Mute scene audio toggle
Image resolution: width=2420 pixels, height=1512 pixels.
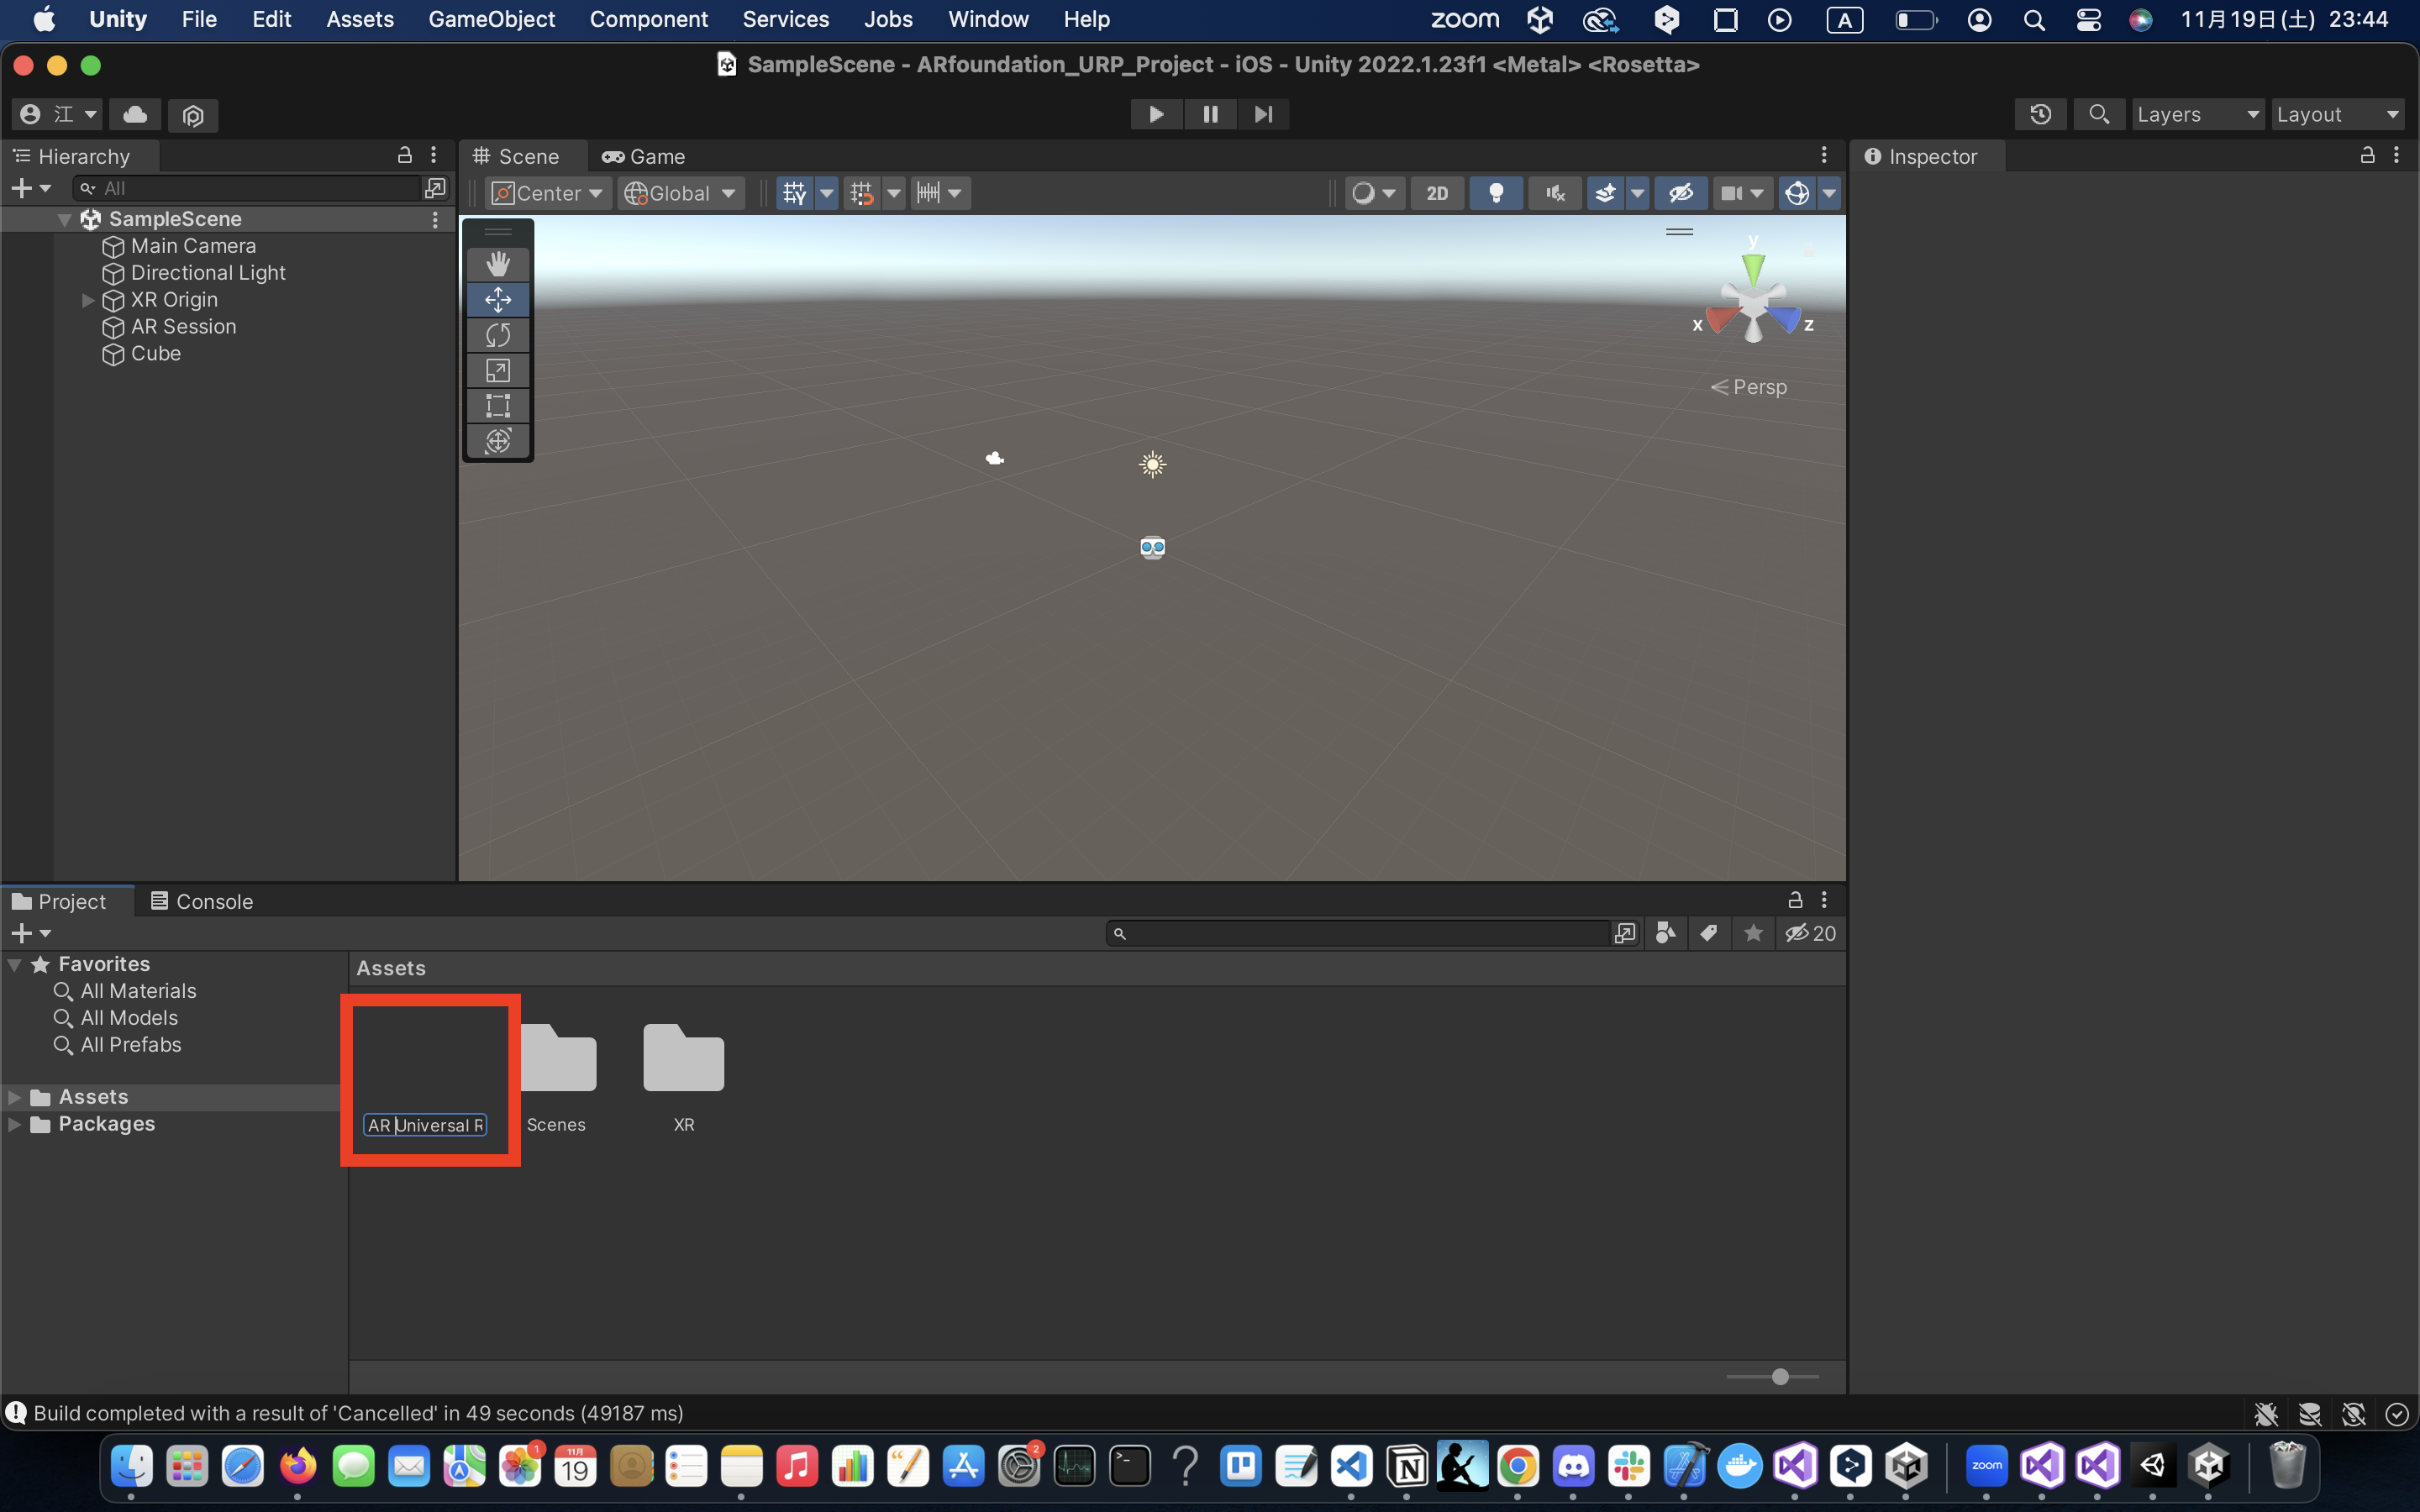coord(1555,193)
